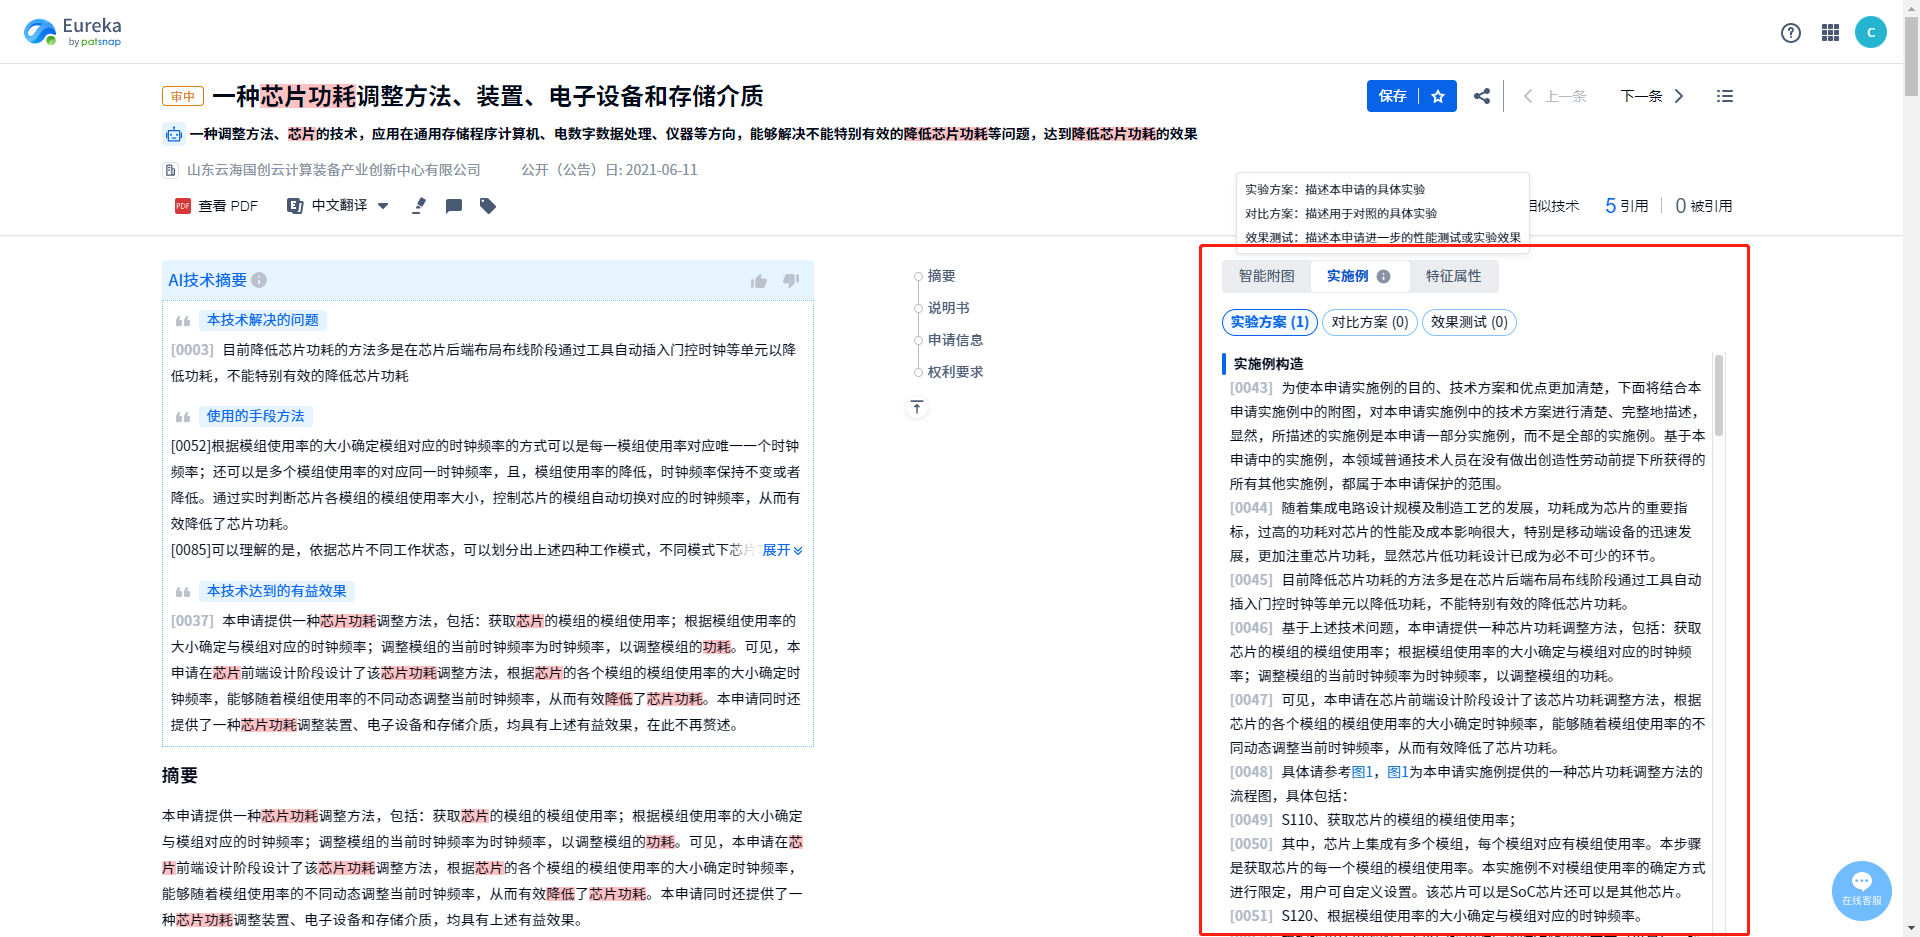1920x937 pixels.
Task: Switch to the 智能附图 tab
Action: 1266,276
